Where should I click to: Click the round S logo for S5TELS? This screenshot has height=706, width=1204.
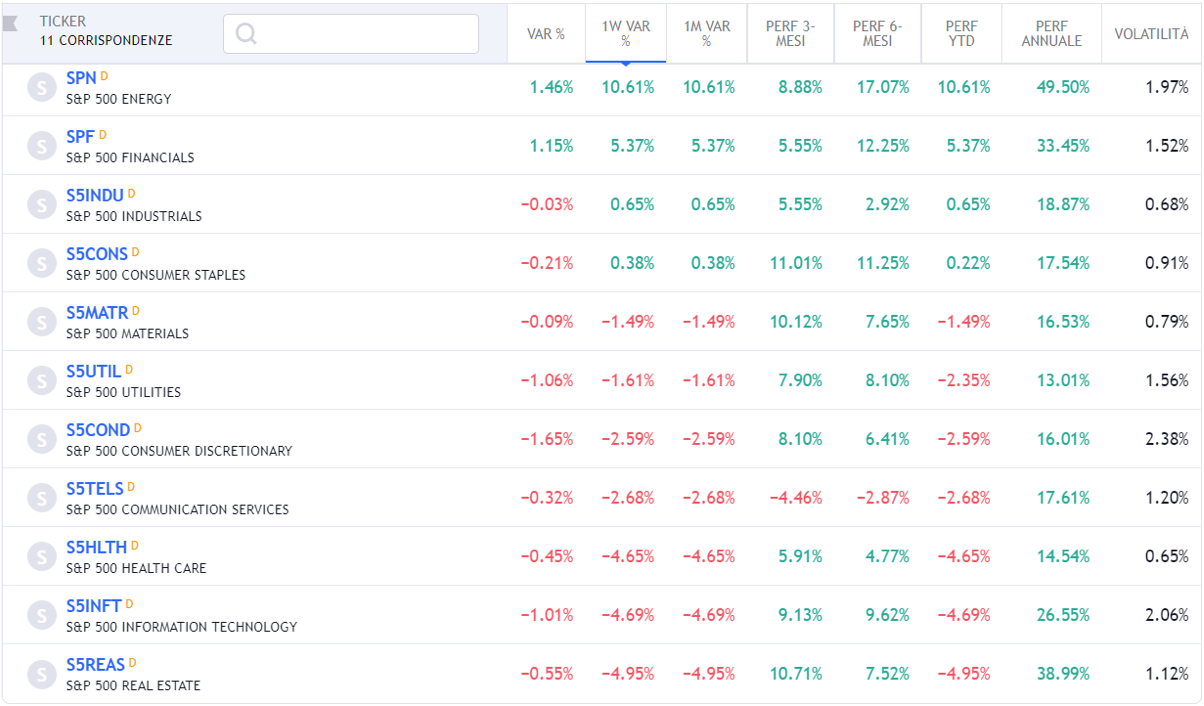click(x=41, y=498)
